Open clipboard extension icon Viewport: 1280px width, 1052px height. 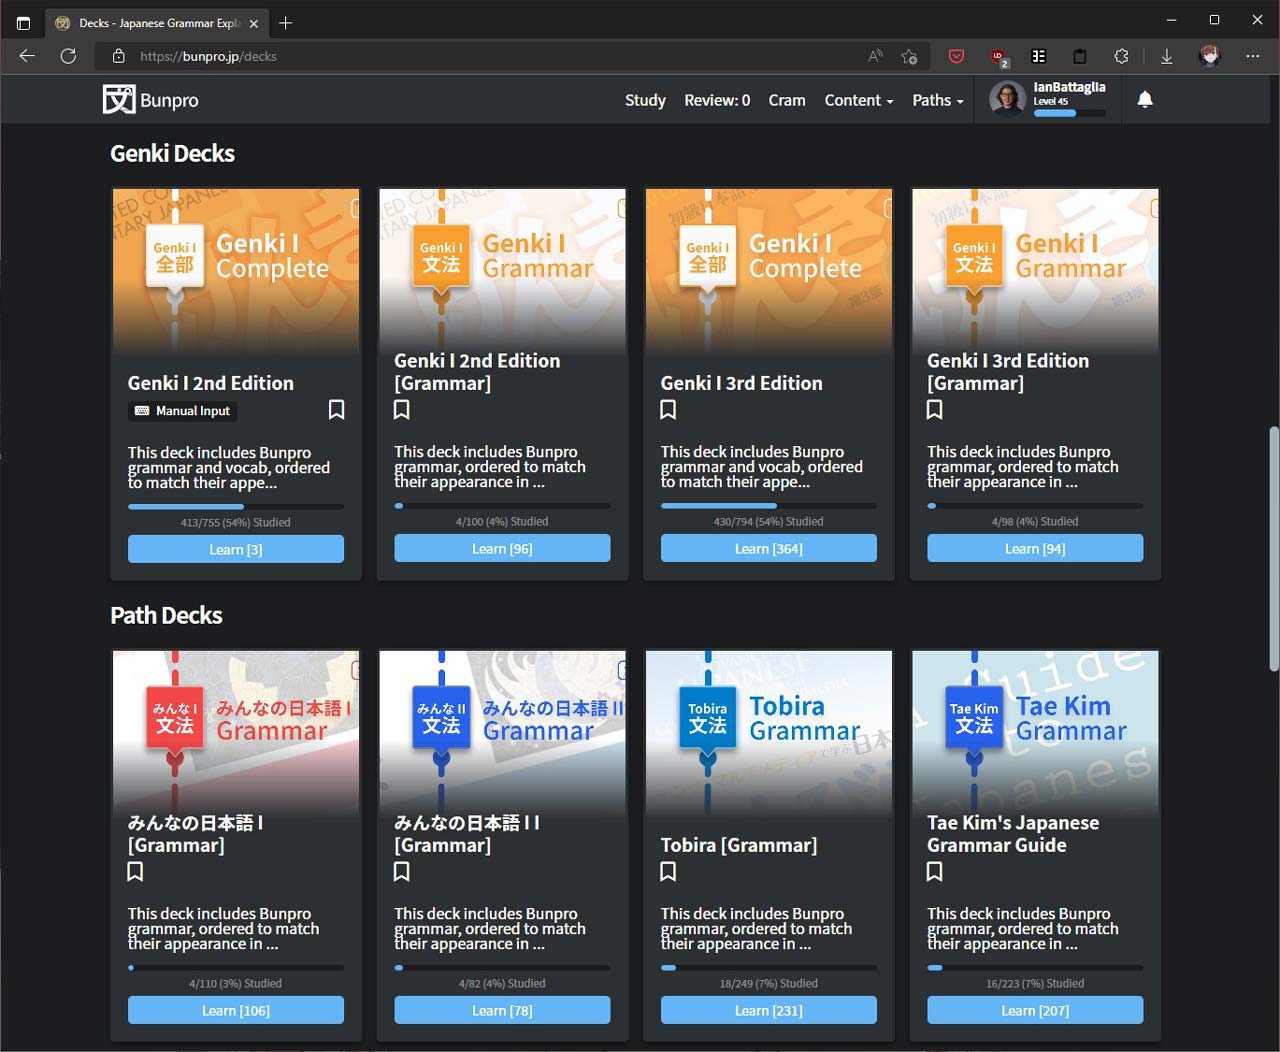point(1080,56)
